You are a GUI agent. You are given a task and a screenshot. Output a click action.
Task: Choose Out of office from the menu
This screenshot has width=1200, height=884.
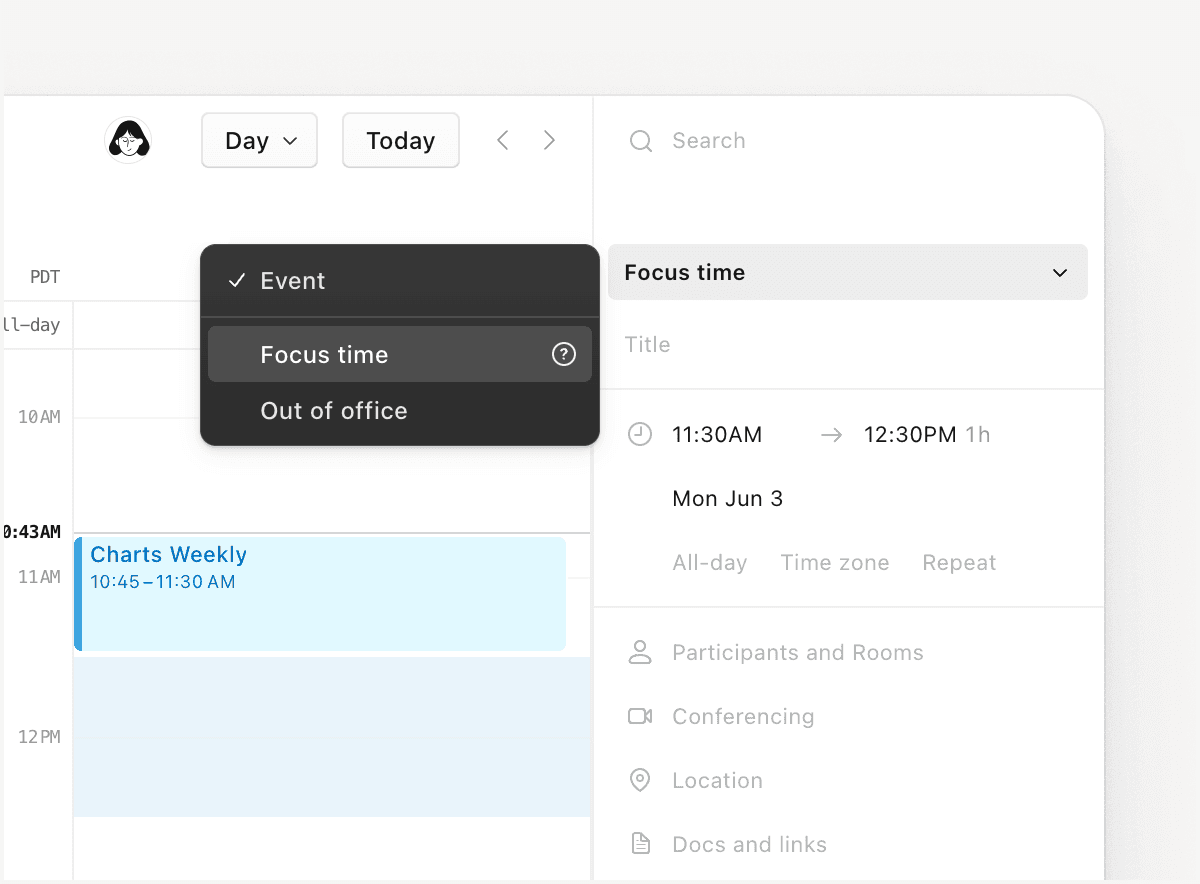333,410
